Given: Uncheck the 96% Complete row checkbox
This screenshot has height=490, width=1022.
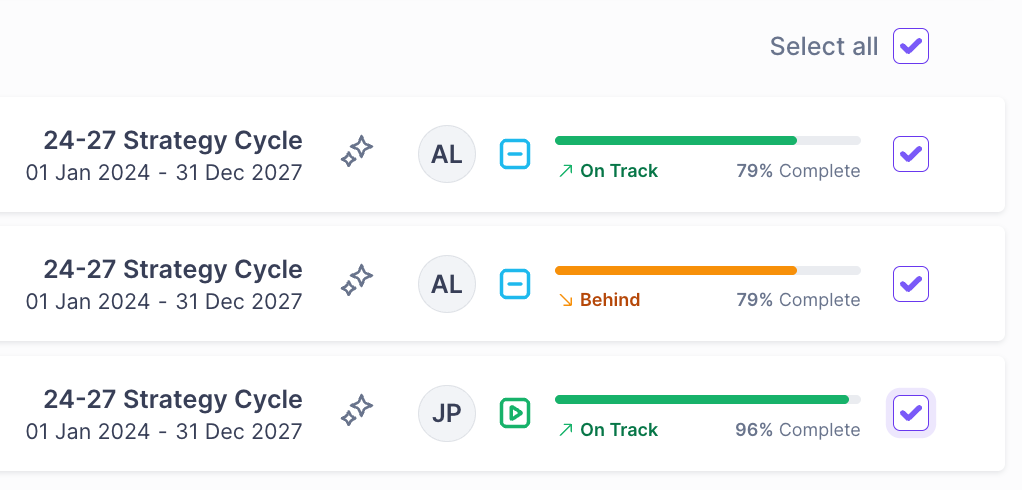Looking at the screenshot, I should [911, 413].
